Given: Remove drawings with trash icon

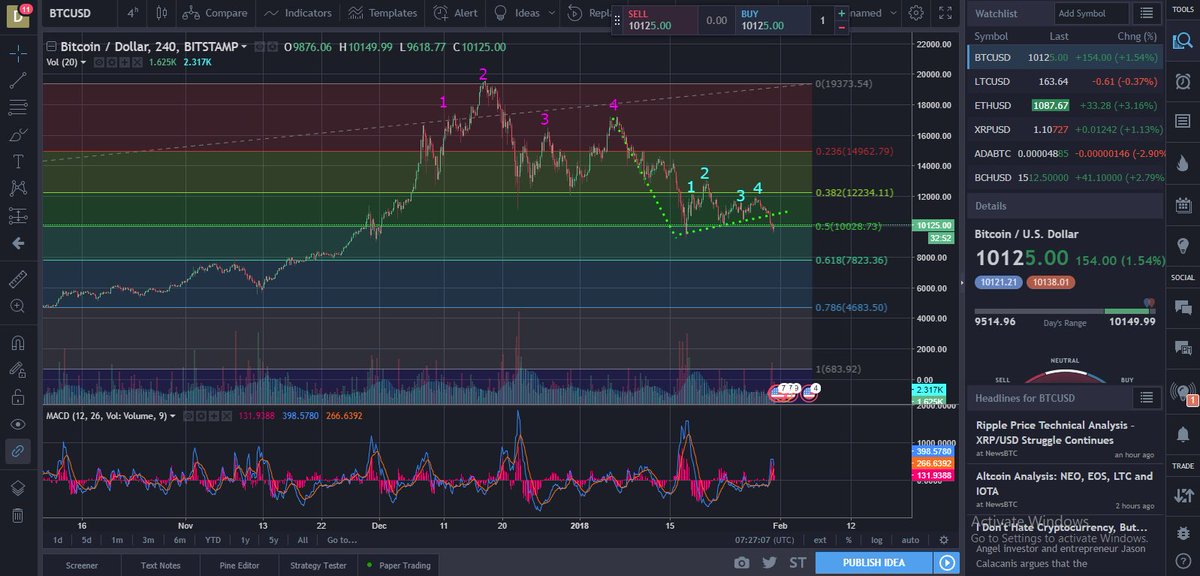Looking at the screenshot, I should tap(17, 515).
